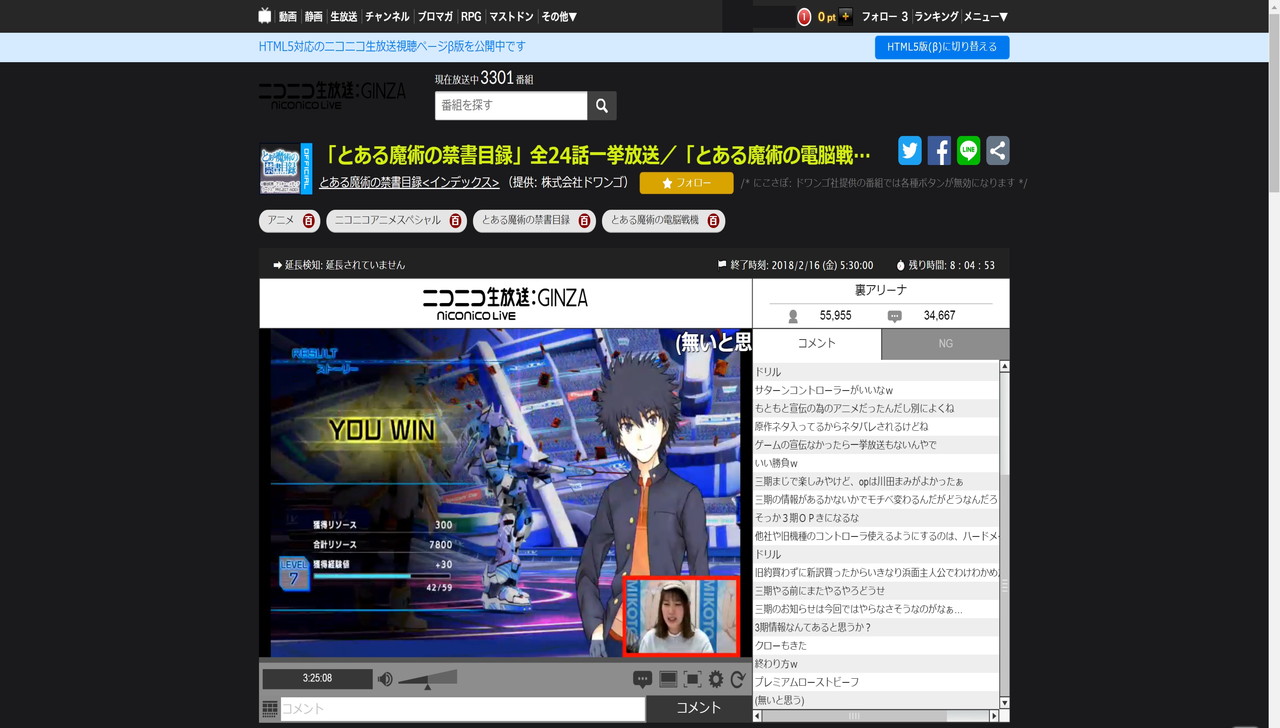Click HTML5 beta announcement link text
This screenshot has height=728, width=1280.
(x=392, y=46)
